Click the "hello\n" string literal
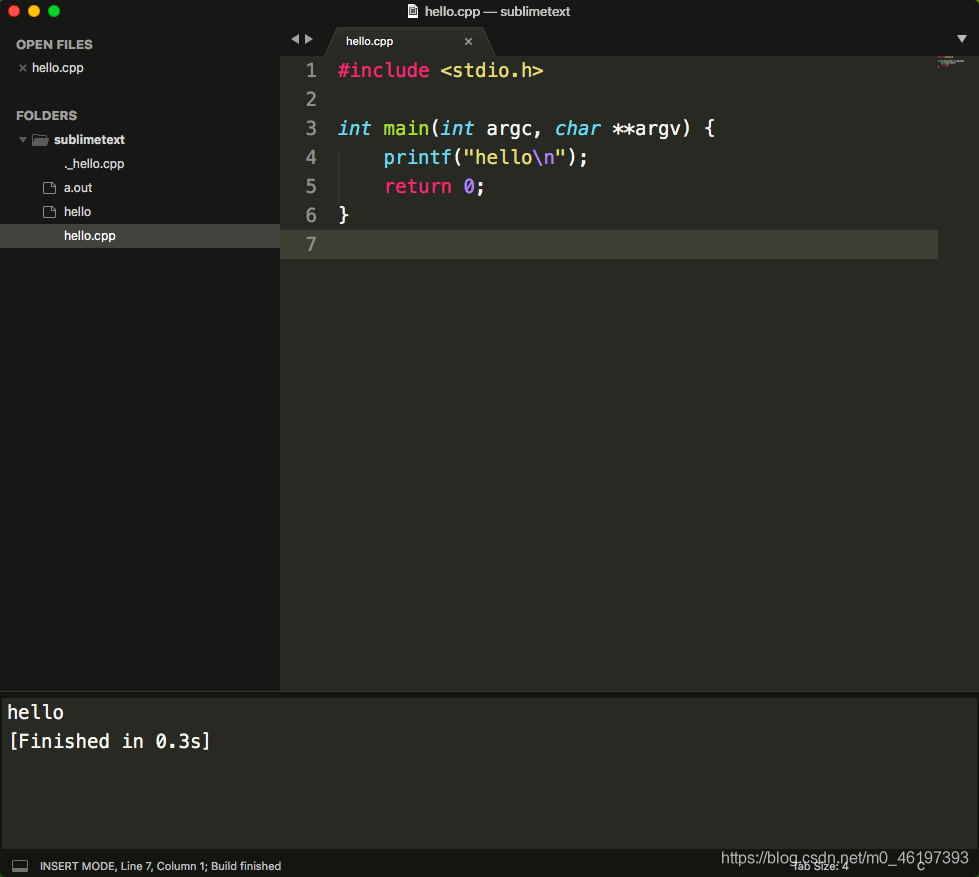This screenshot has height=877, width=979. coord(514,157)
